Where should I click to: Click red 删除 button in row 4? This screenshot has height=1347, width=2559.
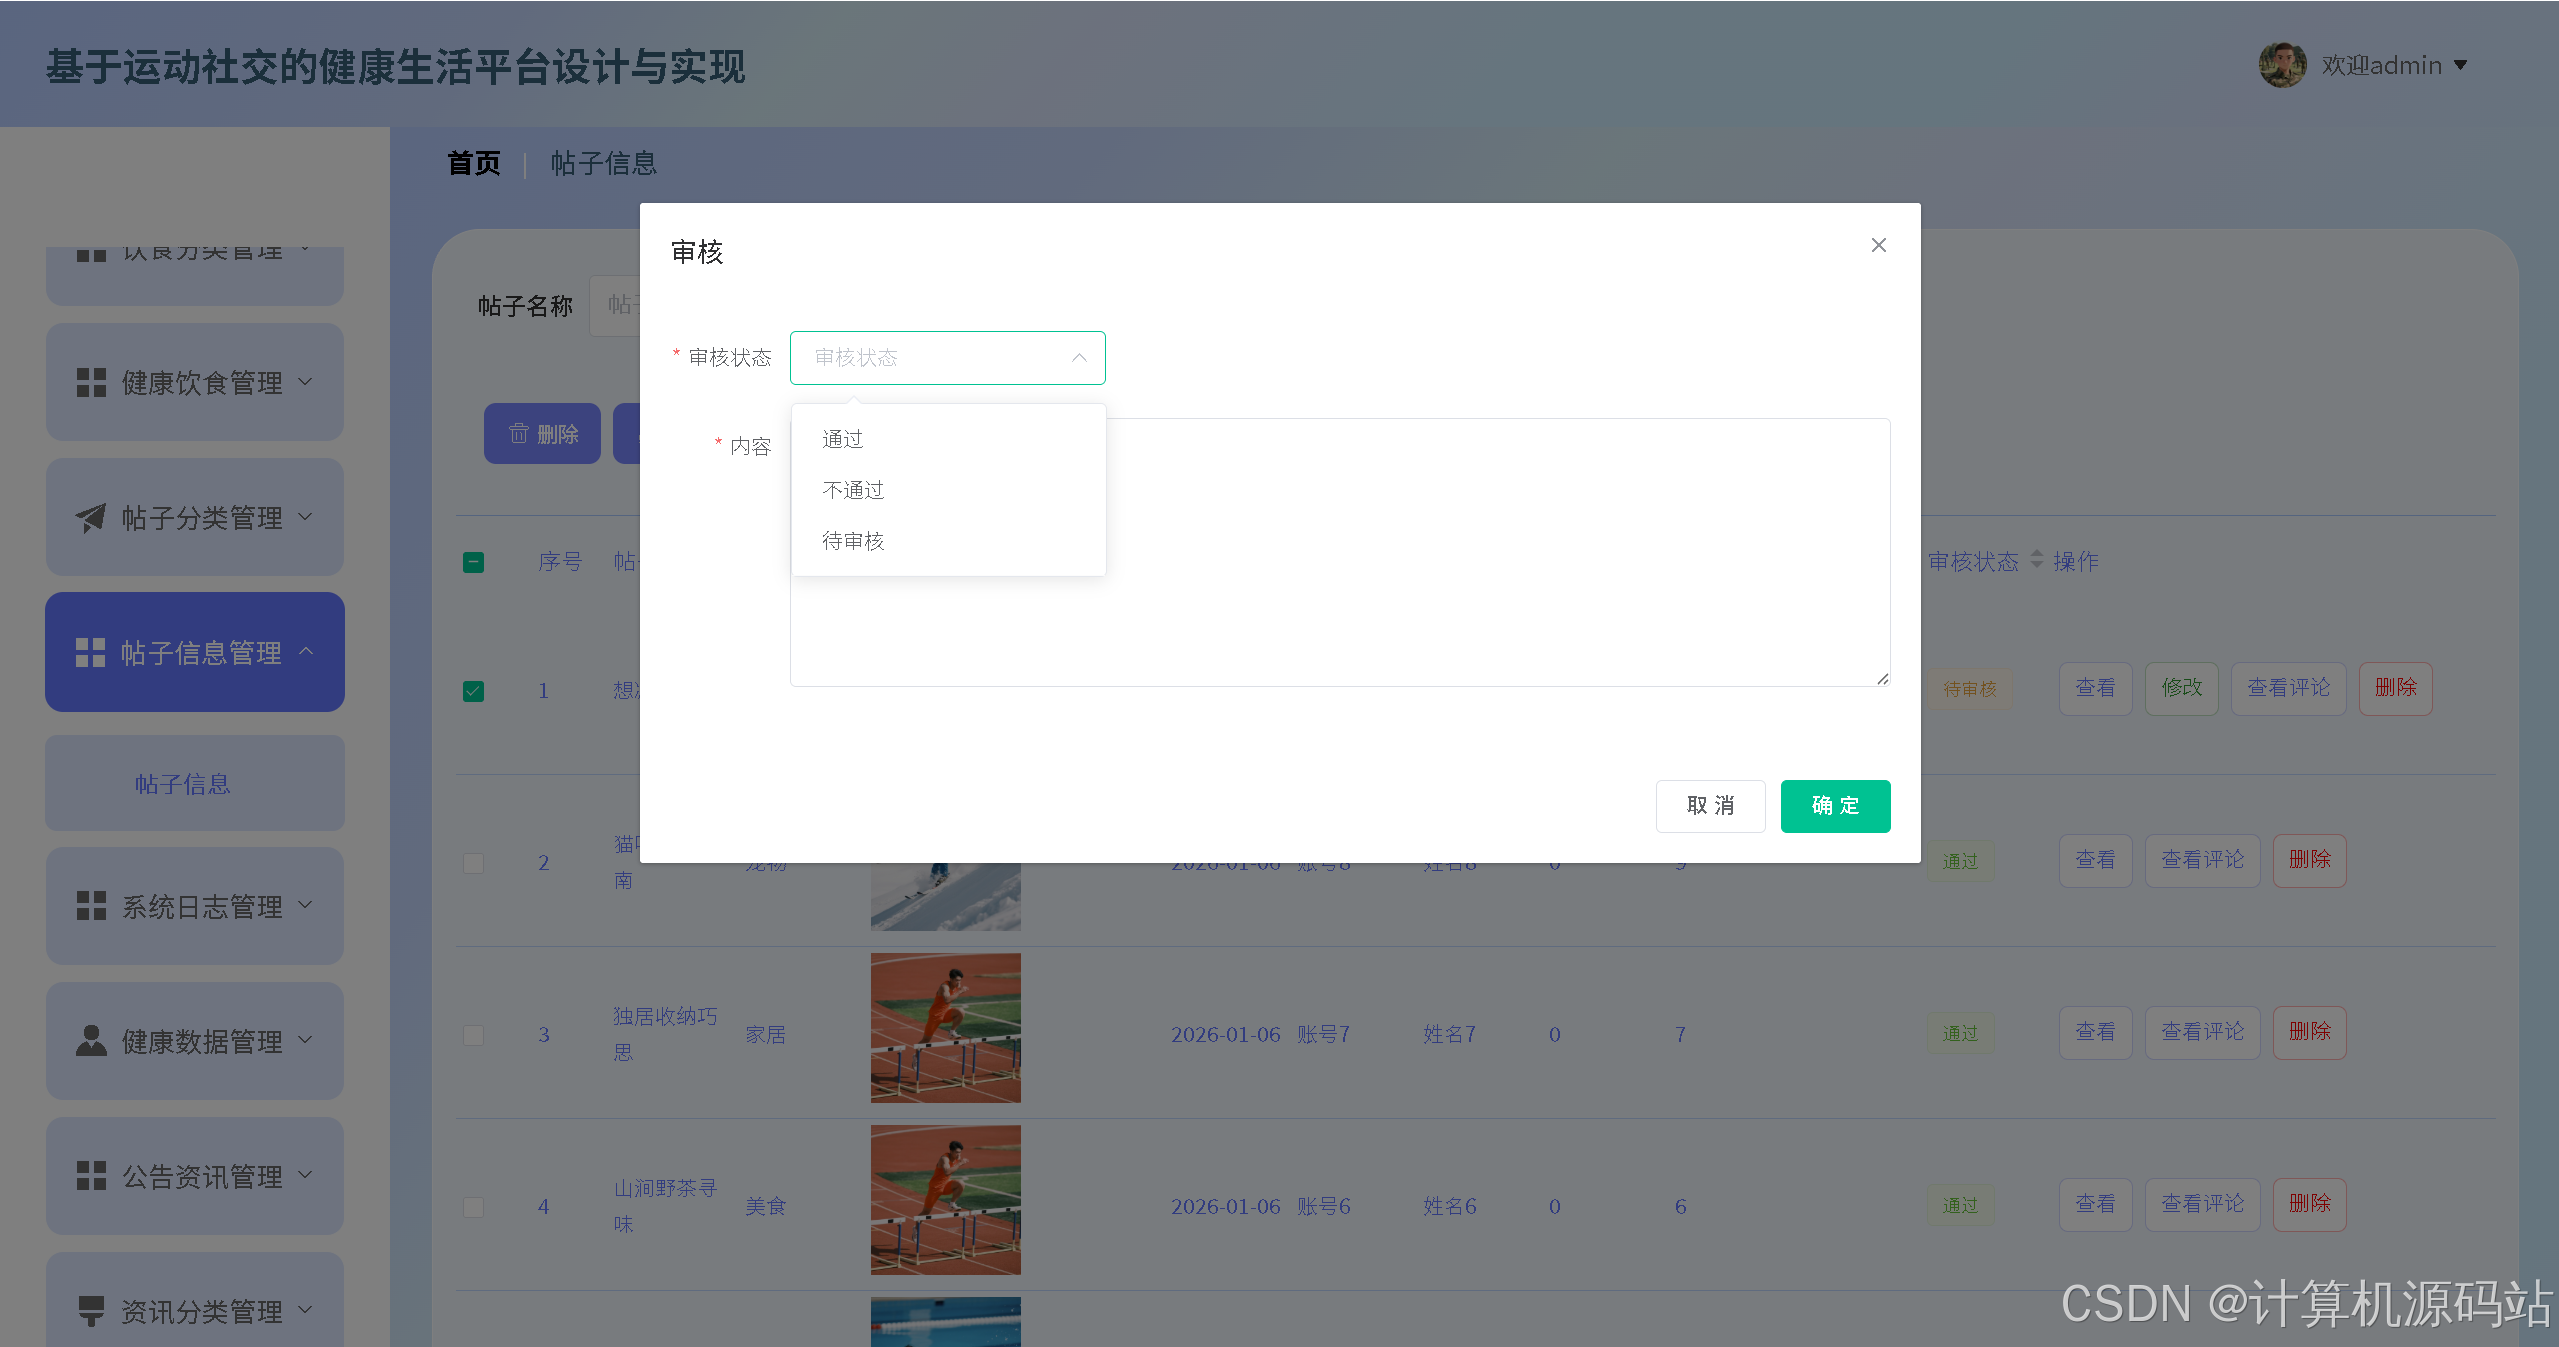point(2309,1204)
